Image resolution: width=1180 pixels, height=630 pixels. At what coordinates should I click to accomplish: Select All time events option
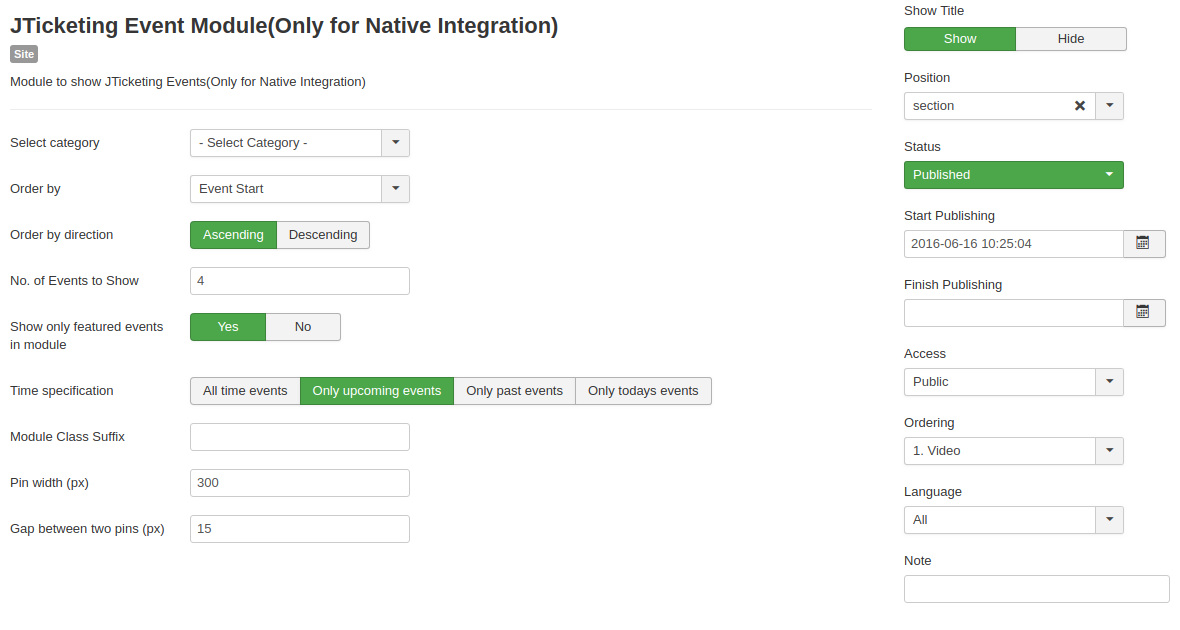point(245,391)
